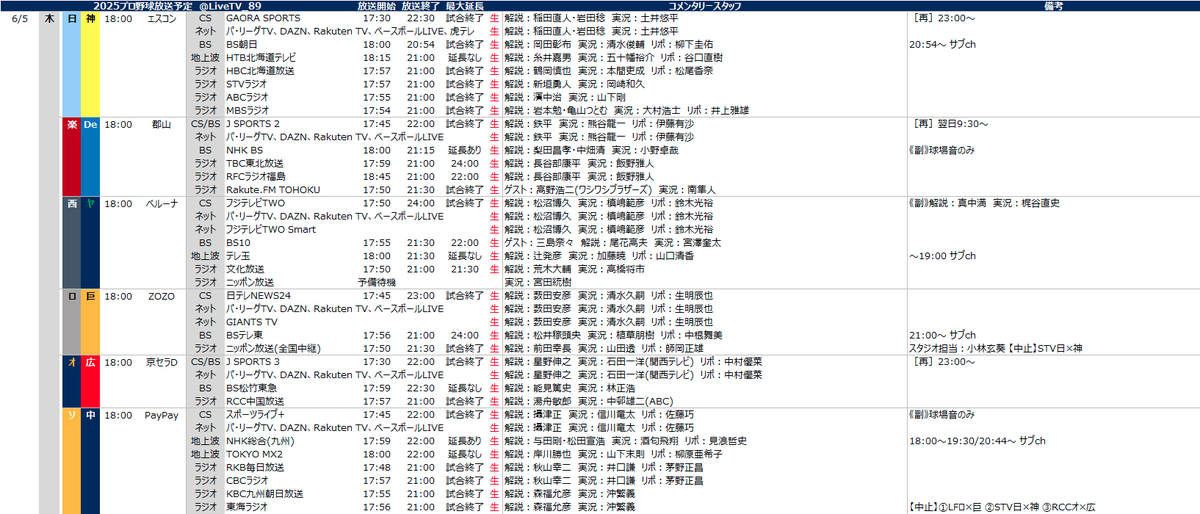
Task: Click the venue cell '京セラD'
Action: click(161, 361)
